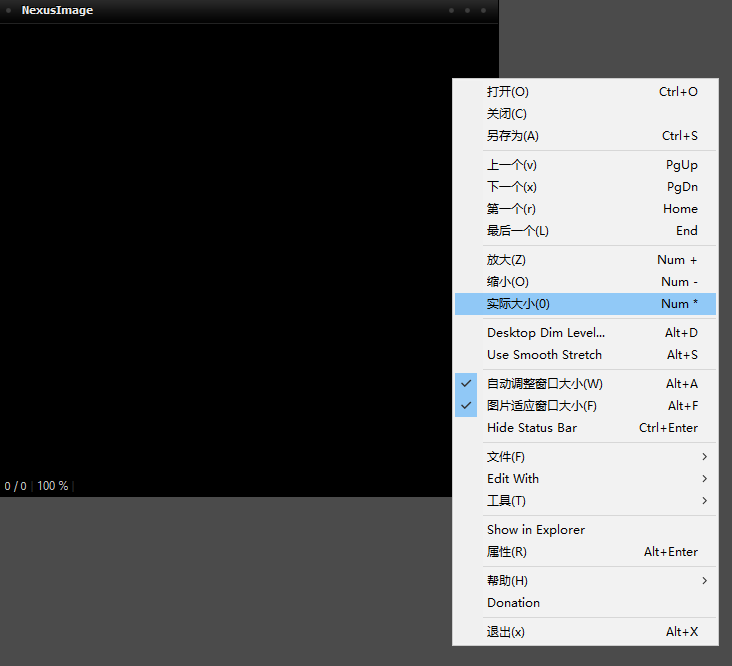Expand the 文件(F) submenu
This screenshot has width=732, height=666.
click(x=585, y=457)
